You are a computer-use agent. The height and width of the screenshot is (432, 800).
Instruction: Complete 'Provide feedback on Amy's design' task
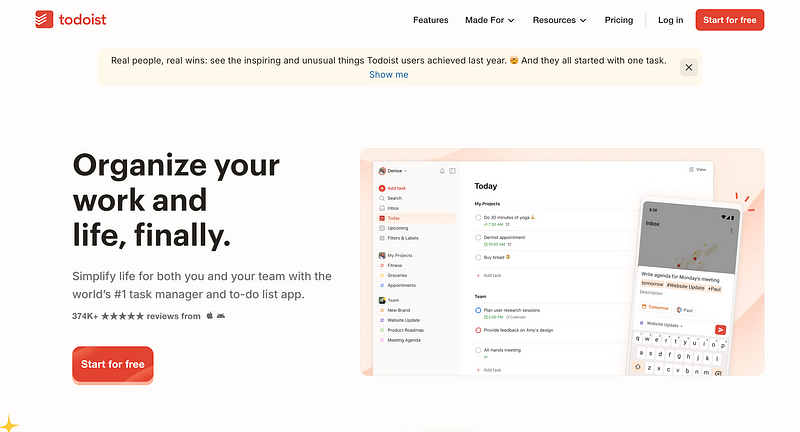(x=478, y=330)
